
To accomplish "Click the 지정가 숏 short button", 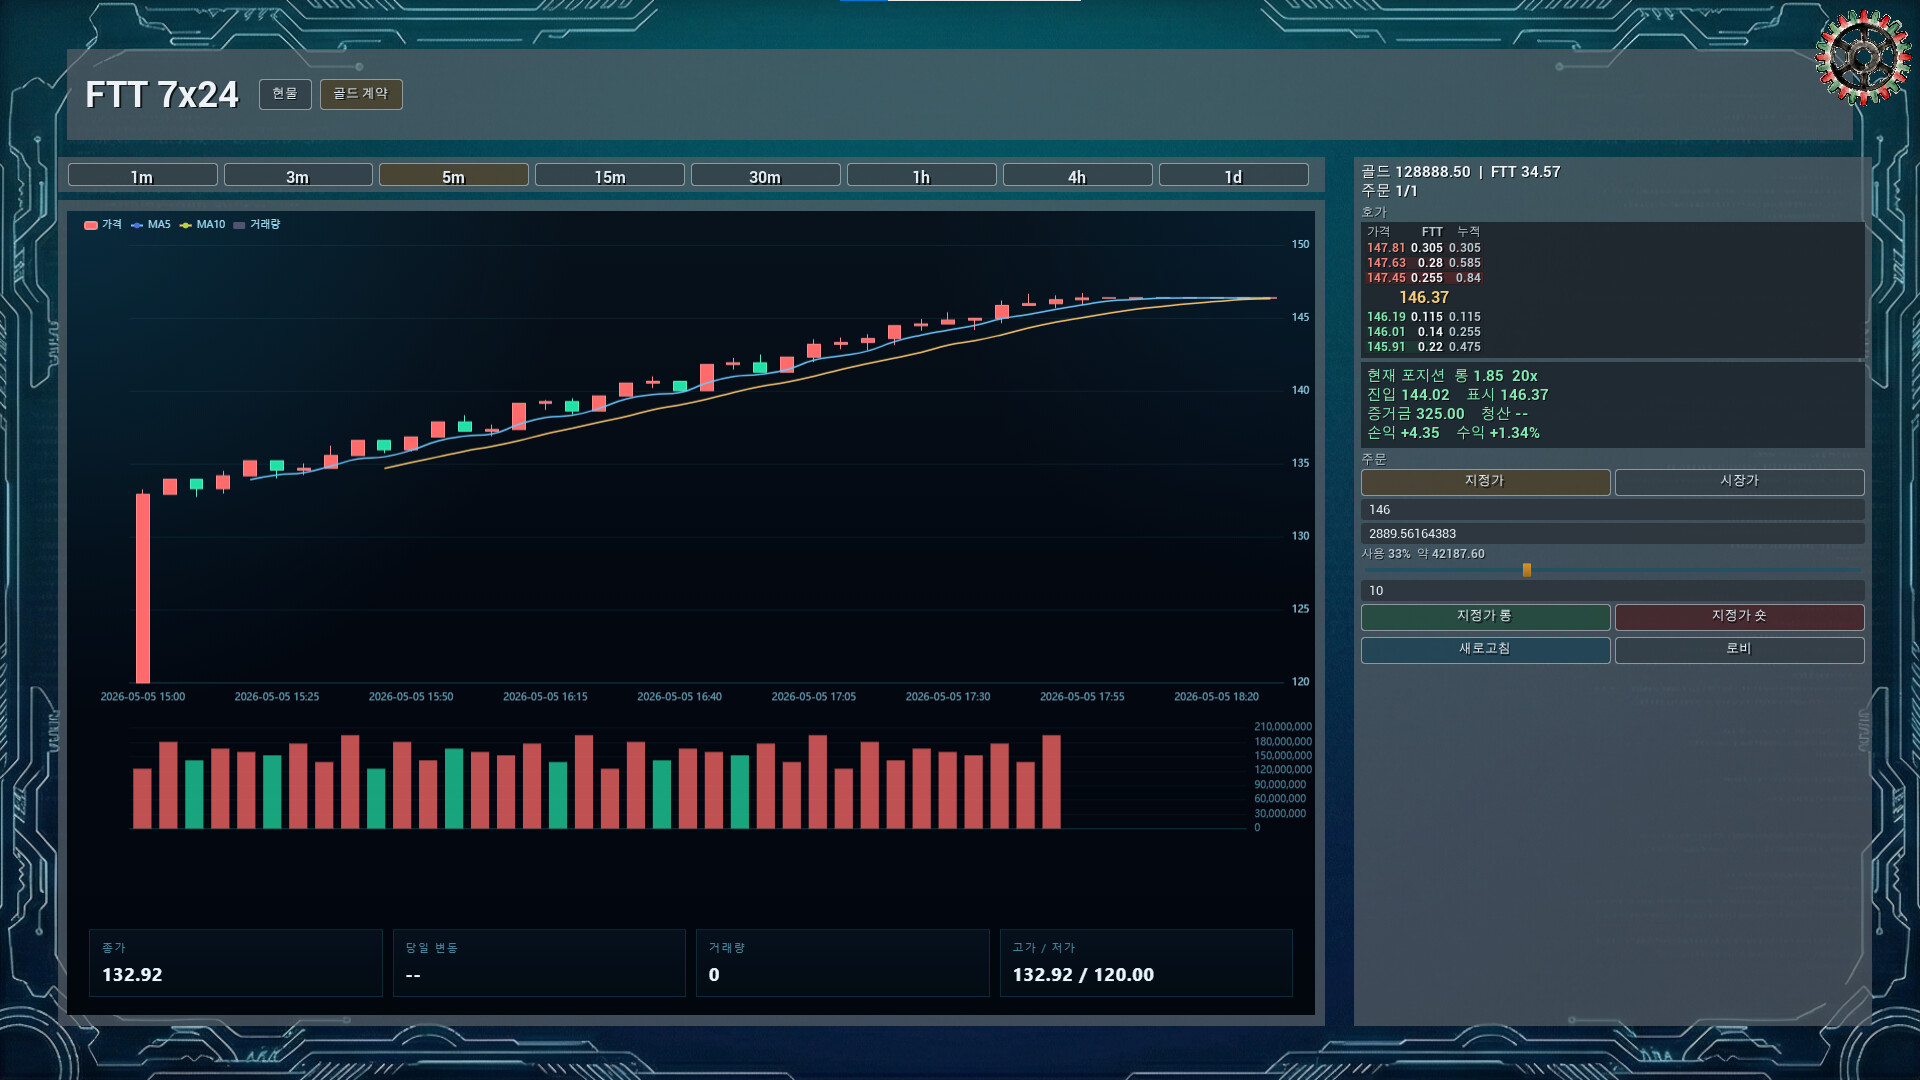I will pyautogui.click(x=1740, y=617).
